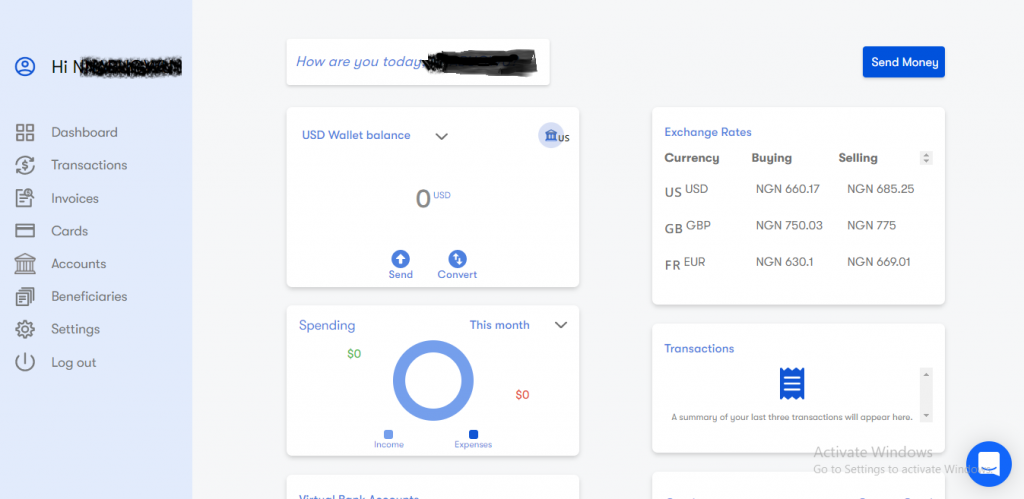
Task: Click GBP buying rate NGN 750.03
Action: click(789, 225)
